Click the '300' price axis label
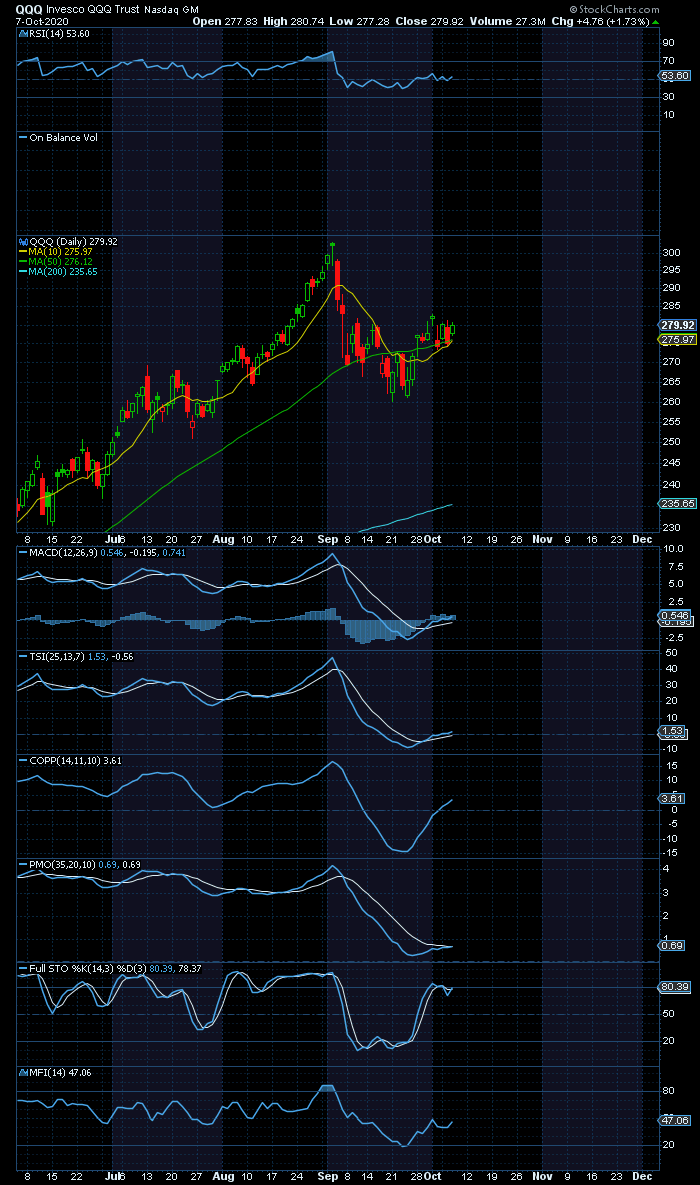The image size is (700, 1185). pyautogui.click(x=671, y=252)
